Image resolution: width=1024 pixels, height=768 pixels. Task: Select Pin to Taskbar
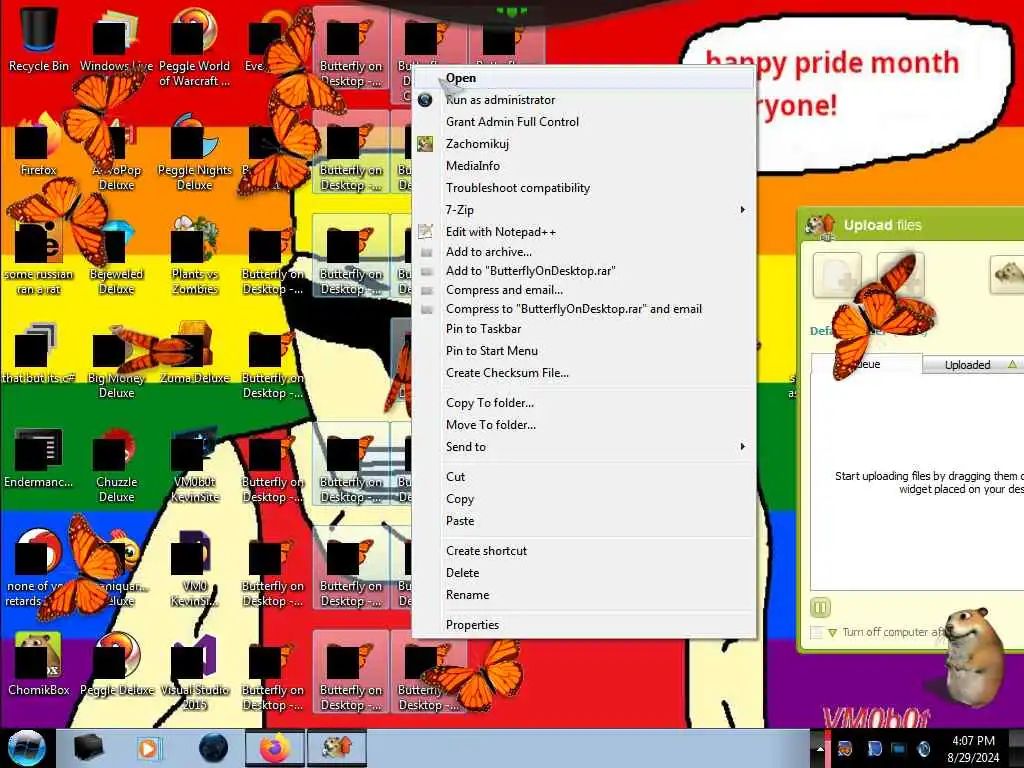tap(584, 328)
